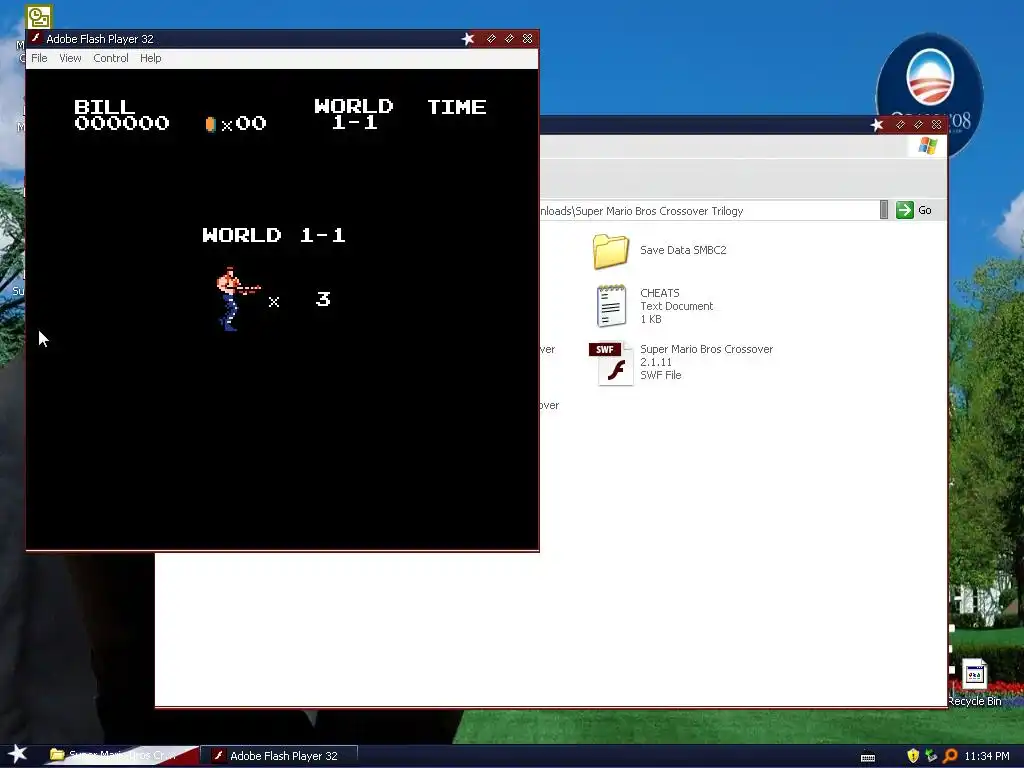Click the Go label beside the address bar
1024x768 pixels.
pyautogui.click(x=925, y=210)
